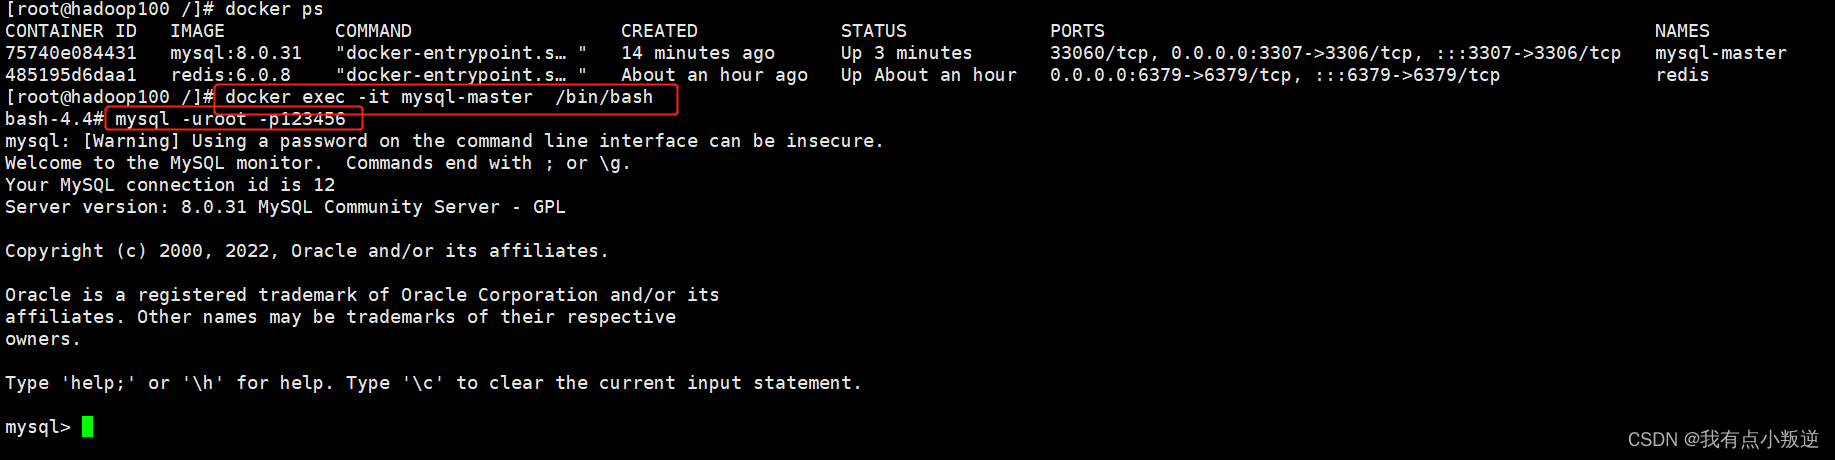
Task: Click the docker ps command text
Action: [274, 9]
